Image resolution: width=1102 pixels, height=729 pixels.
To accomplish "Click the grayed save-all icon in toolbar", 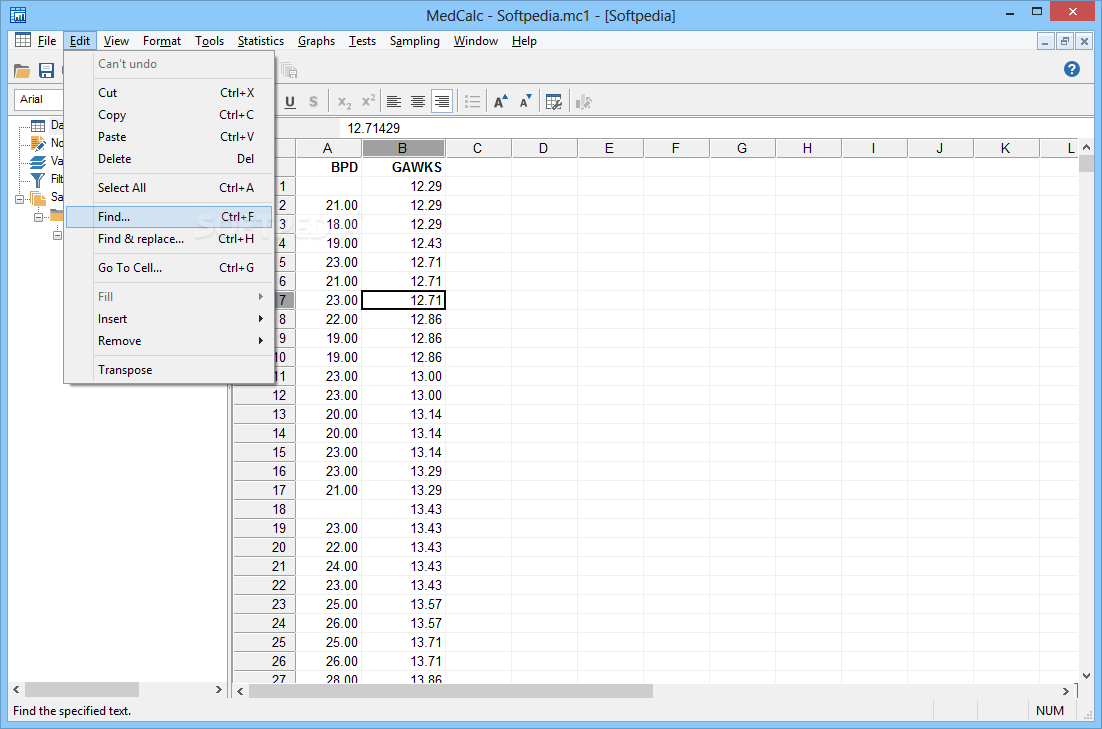I will [289, 70].
